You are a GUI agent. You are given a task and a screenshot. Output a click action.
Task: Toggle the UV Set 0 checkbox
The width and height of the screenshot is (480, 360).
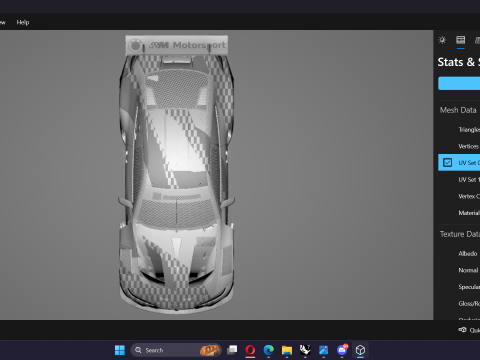click(447, 163)
